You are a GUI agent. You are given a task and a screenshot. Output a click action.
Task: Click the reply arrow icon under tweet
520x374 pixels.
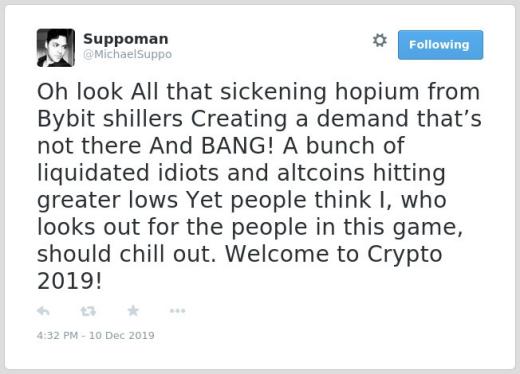pyautogui.click(x=43, y=311)
